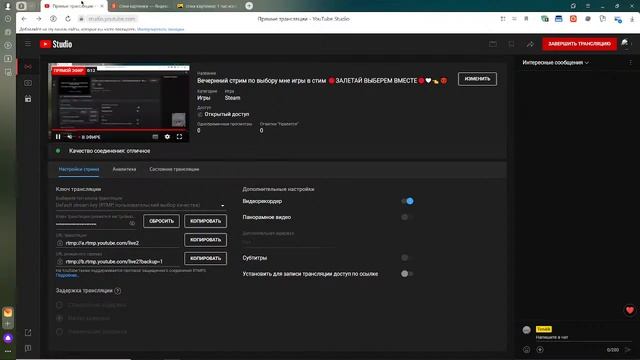This screenshot has height=360, width=640.
Task: Click the red progress bar in preview player
Action: [119, 130]
